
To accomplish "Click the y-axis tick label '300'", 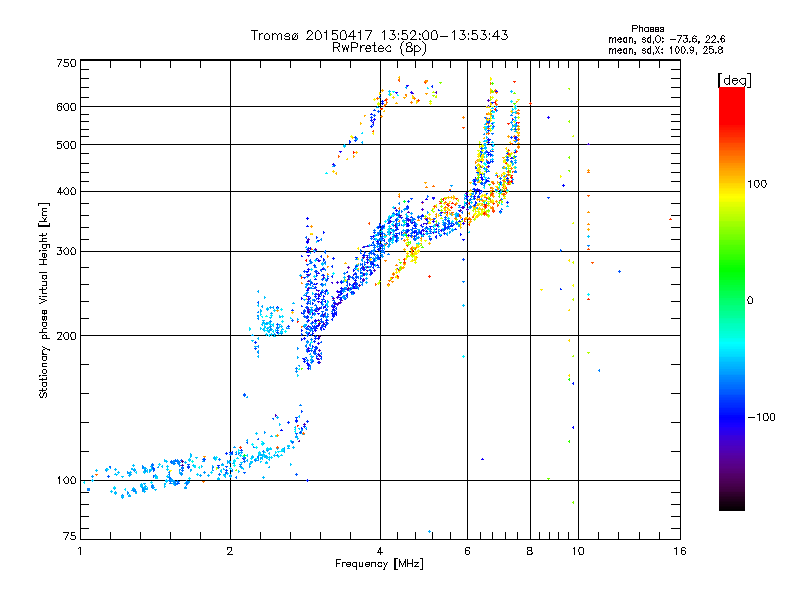I will (66, 251).
